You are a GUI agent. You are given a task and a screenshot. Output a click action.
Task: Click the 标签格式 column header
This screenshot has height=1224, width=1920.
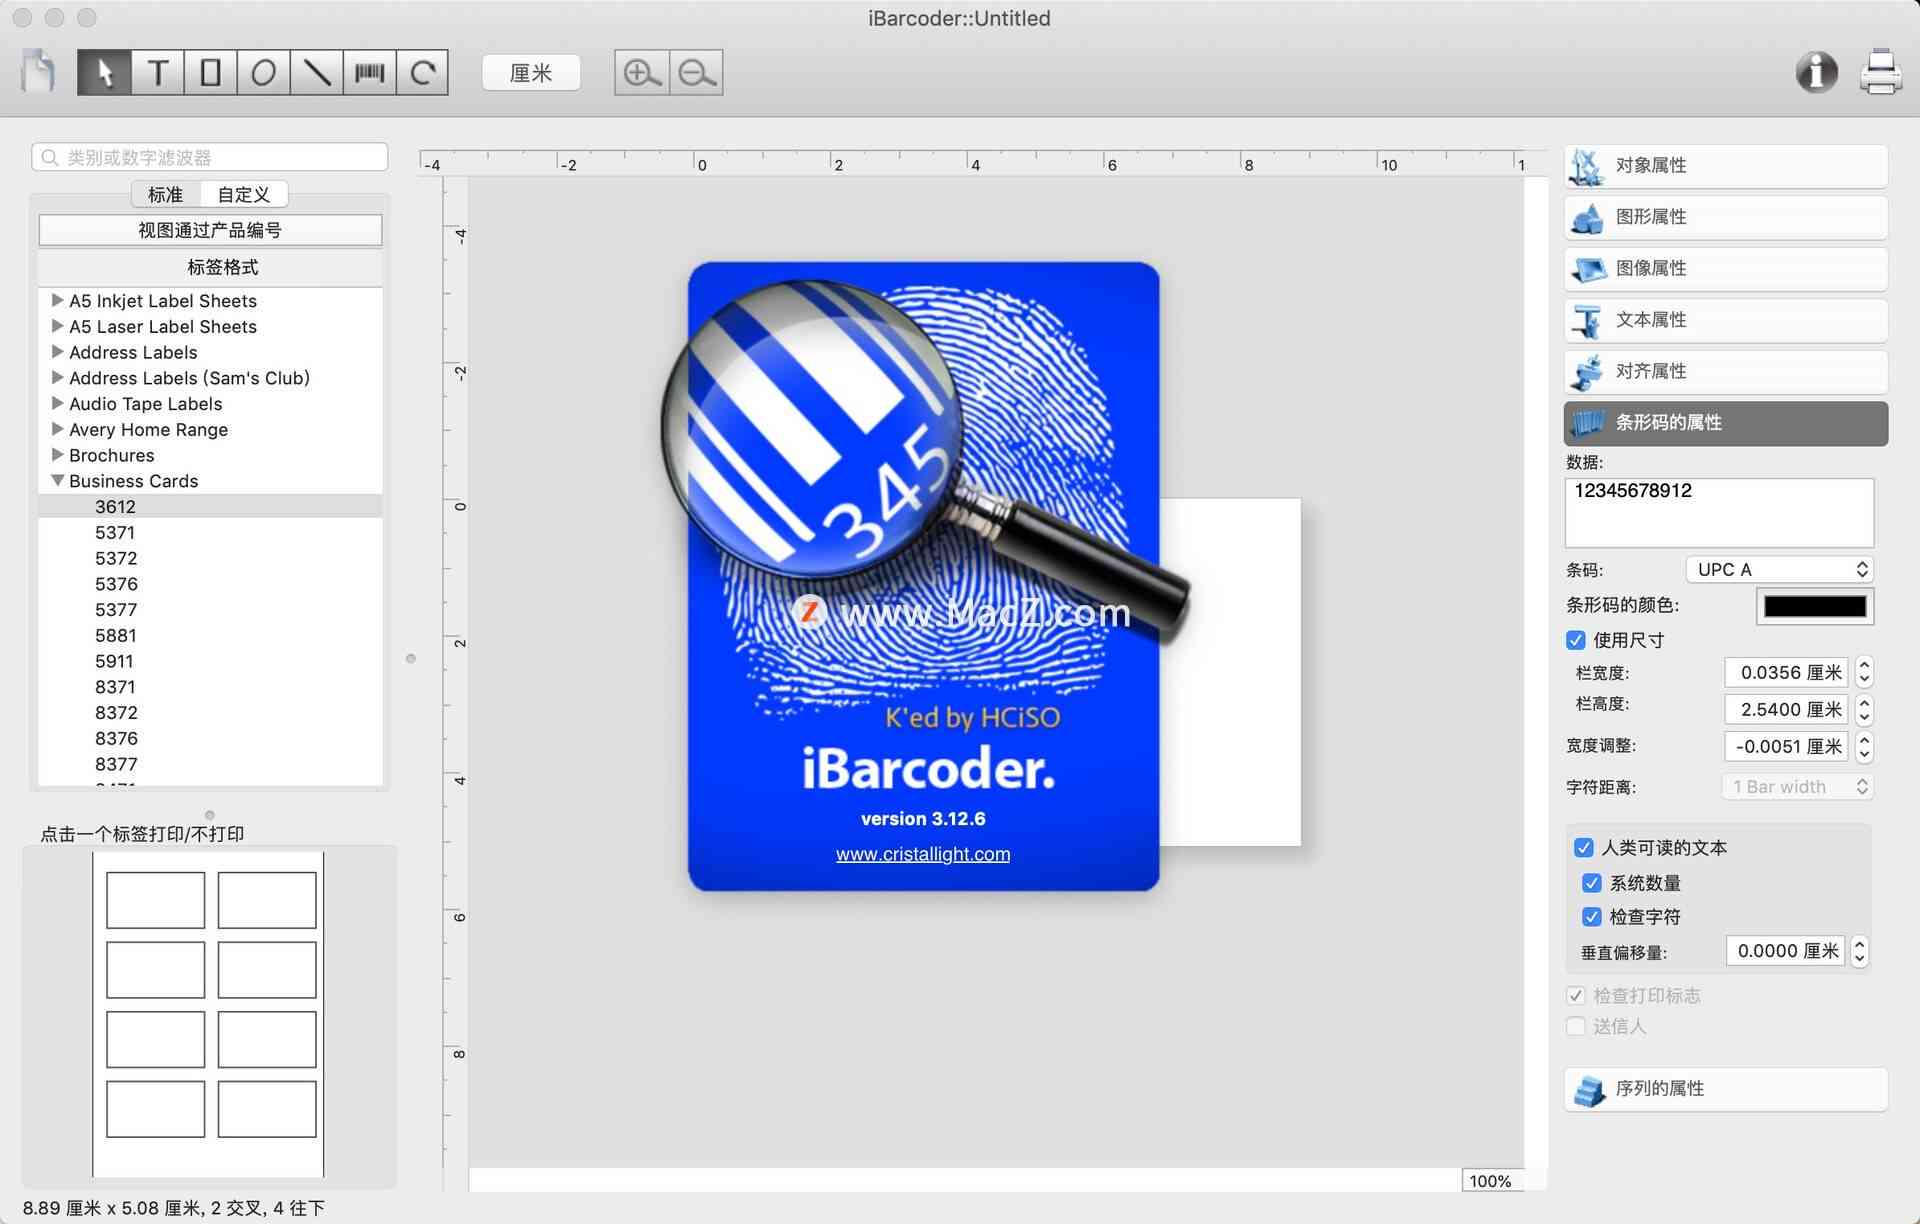(x=210, y=267)
